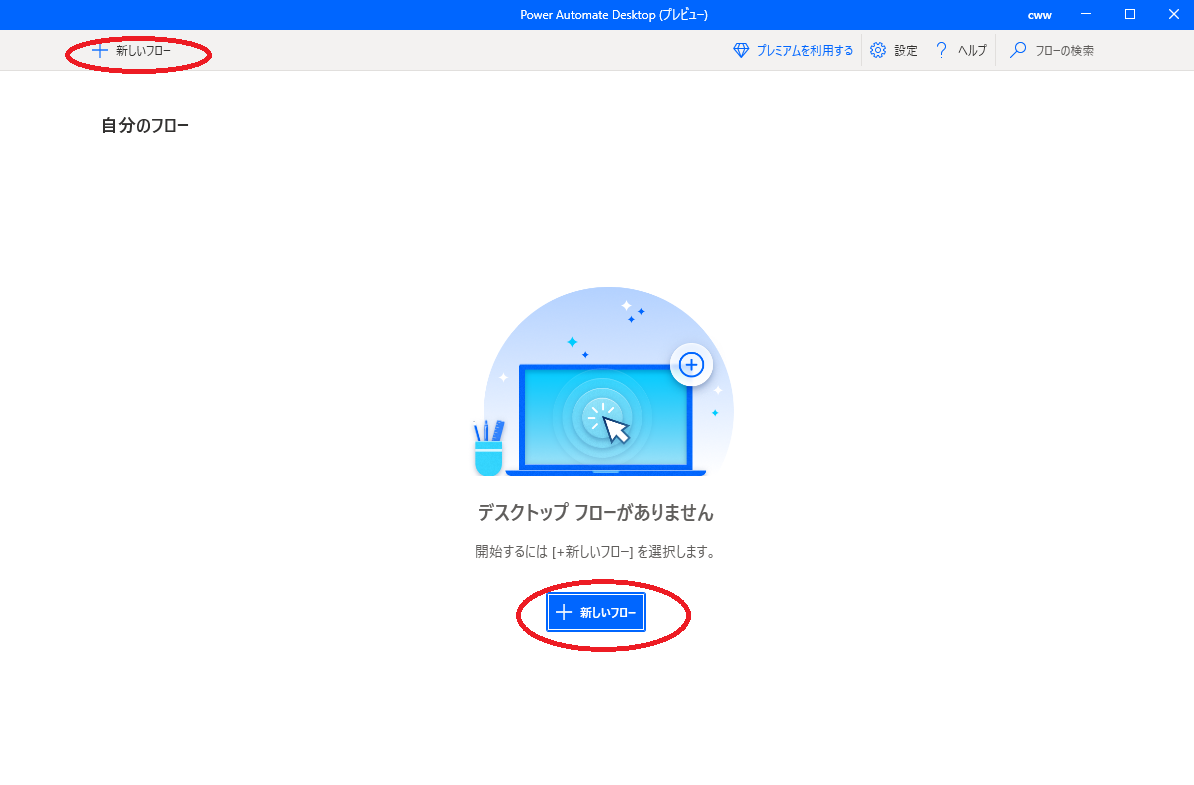This screenshot has height=785, width=1194.
Task: Click the デスクトップ フローがありません message
Action: [x=596, y=513]
